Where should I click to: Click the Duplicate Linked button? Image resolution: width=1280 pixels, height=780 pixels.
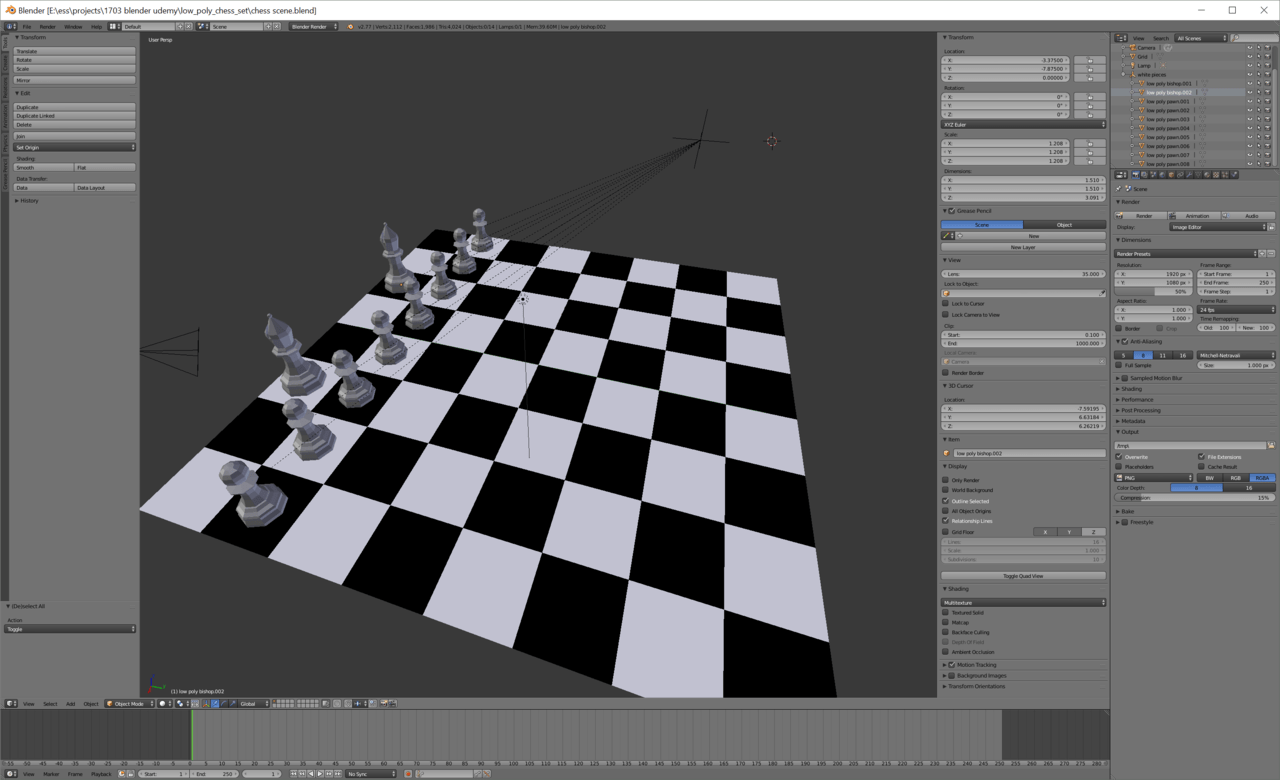[x=75, y=116]
